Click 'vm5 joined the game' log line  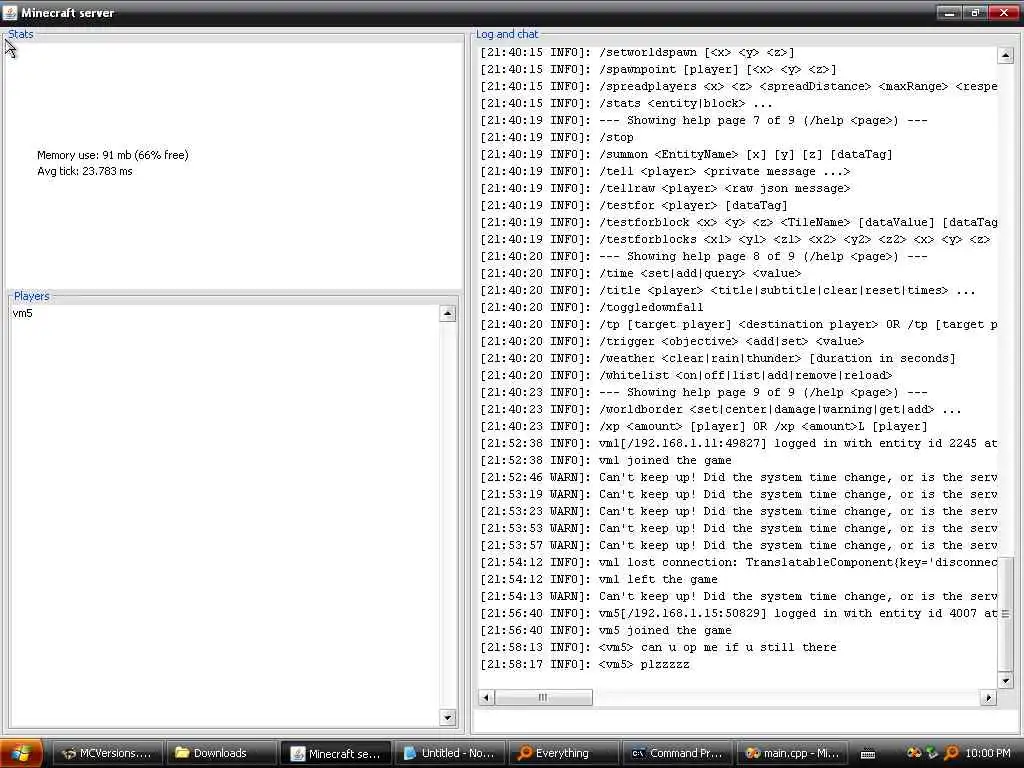tap(606, 630)
